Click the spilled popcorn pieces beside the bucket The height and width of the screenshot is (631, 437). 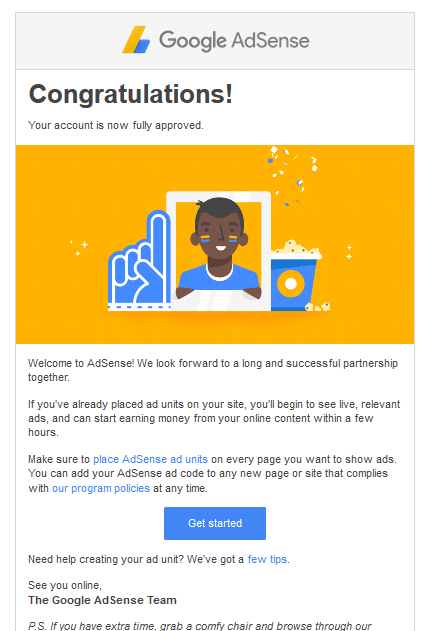(317, 307)
